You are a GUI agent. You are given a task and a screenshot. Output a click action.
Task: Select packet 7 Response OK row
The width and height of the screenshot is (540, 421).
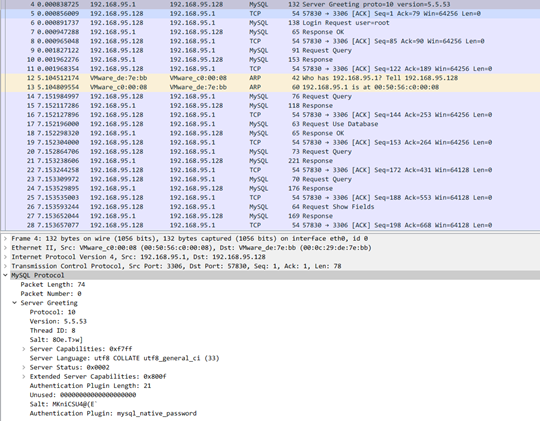click(x=270, y=32)
